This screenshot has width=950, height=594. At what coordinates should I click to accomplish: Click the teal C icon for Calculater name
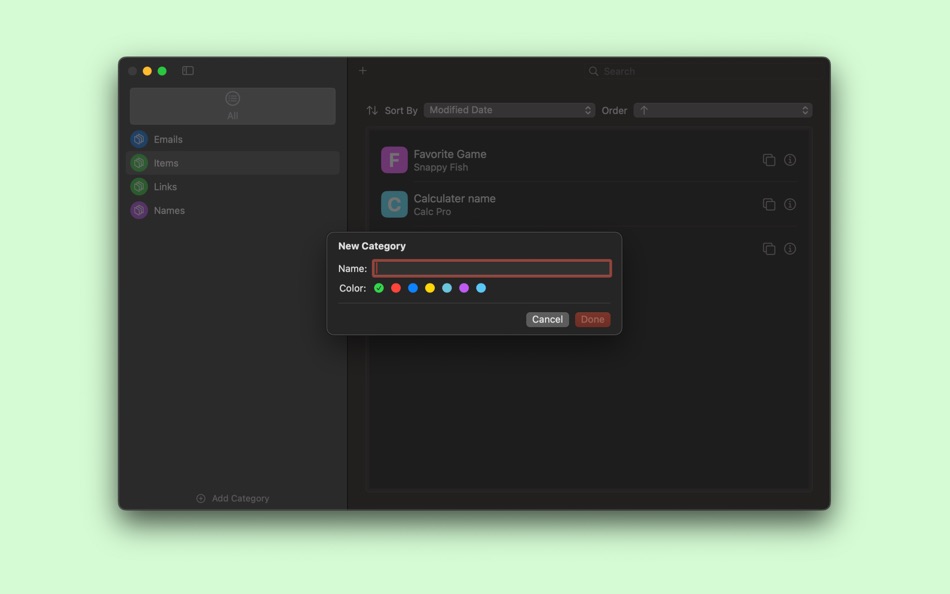(394, 204)
